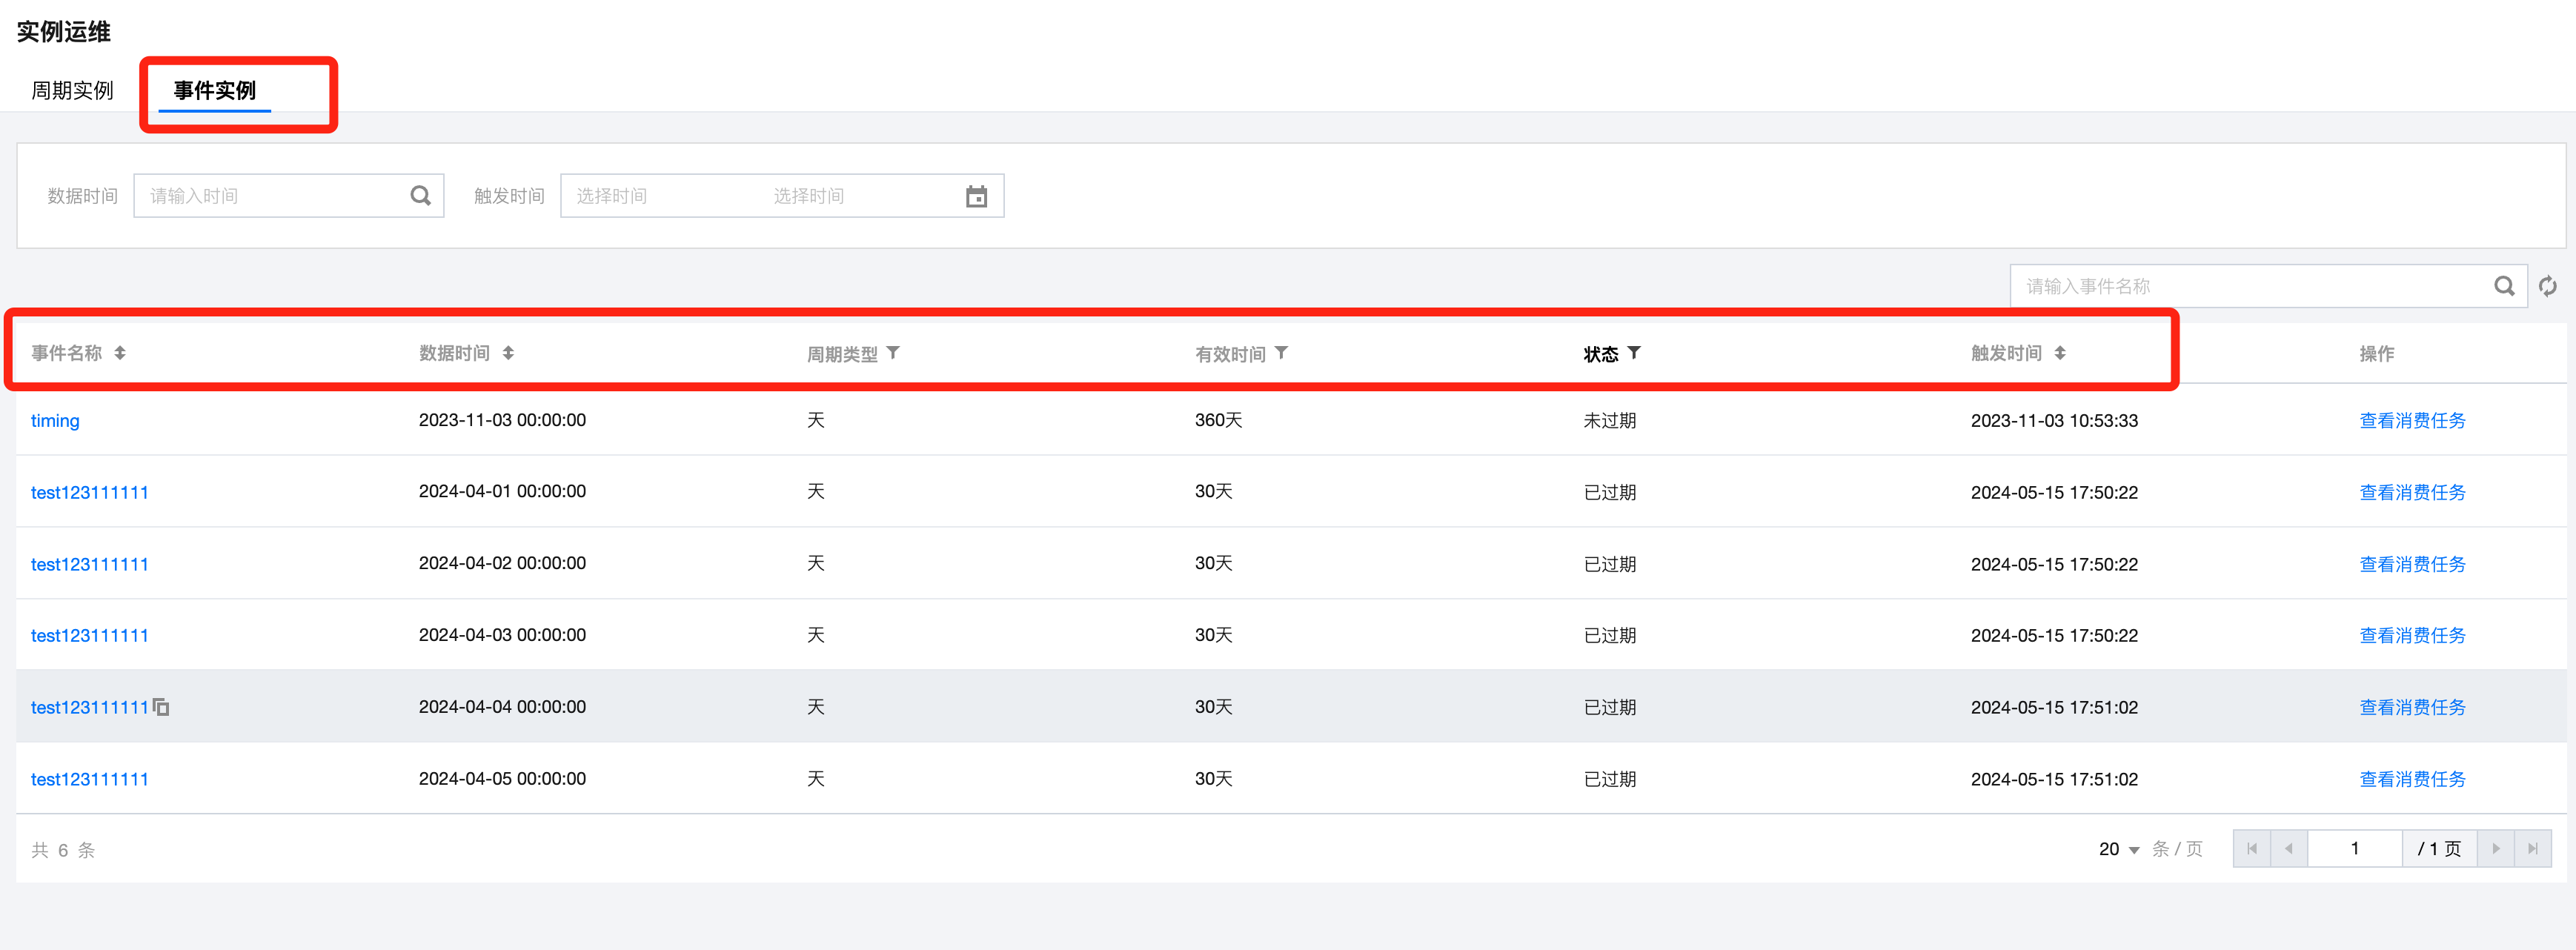
Task: Copy name icon beside test123111111 row
Action: click(x=161, y=708)
